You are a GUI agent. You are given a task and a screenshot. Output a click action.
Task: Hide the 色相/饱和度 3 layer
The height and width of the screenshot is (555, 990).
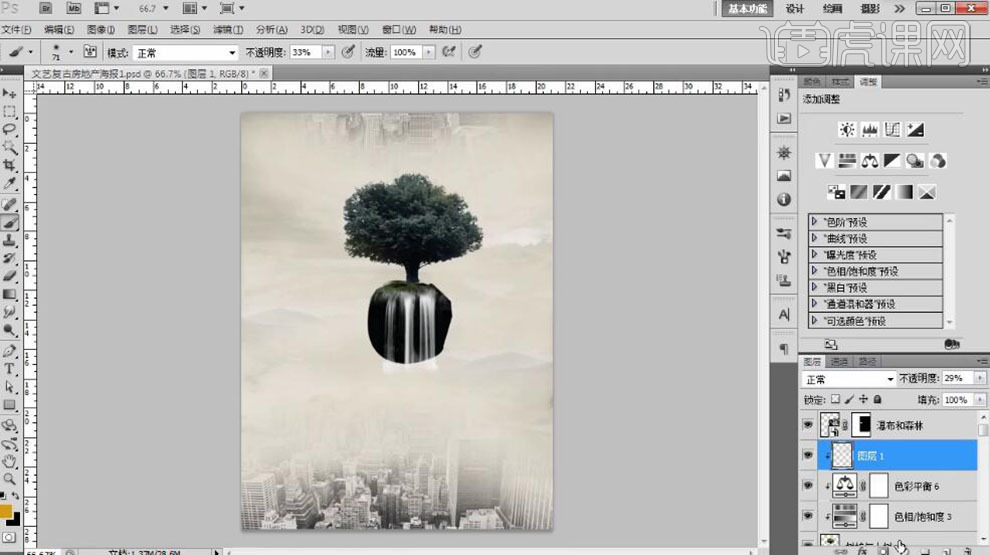click(x=808, y=516)
